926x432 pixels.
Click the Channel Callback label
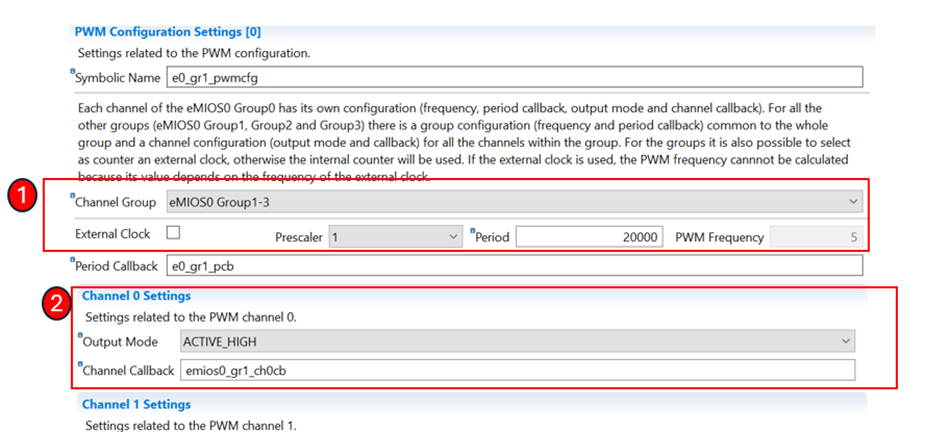point(128,371)
